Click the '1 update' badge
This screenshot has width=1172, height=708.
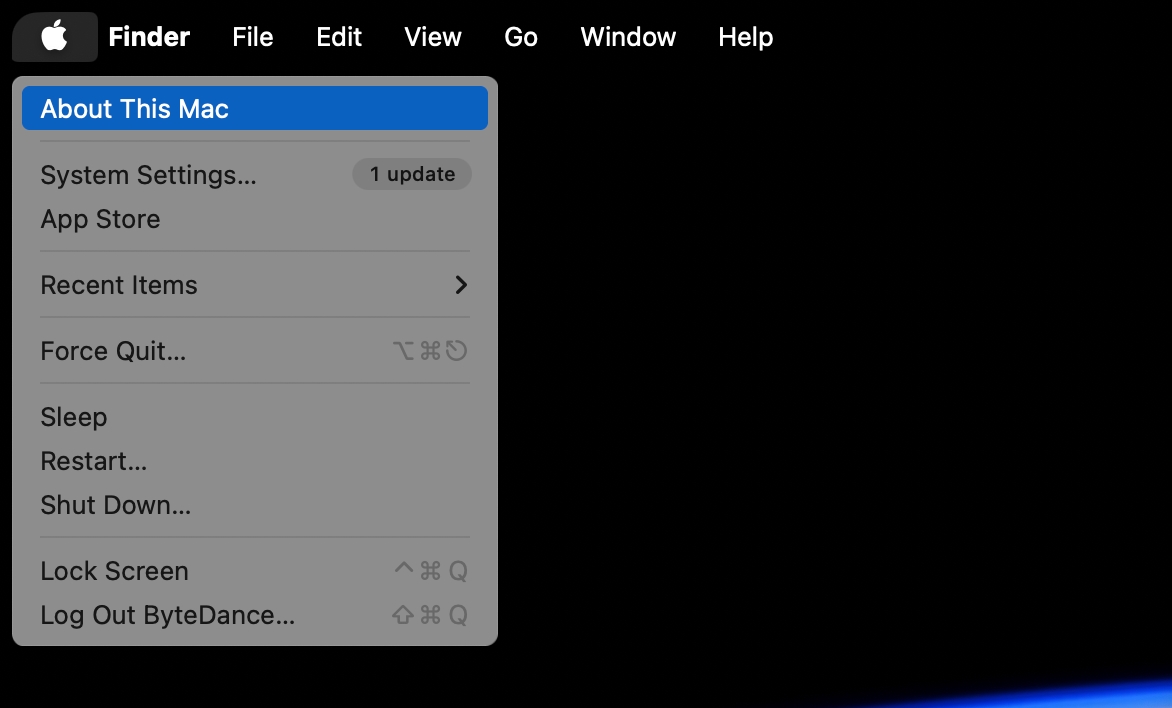pyautogui.click(x=412, y=175)
